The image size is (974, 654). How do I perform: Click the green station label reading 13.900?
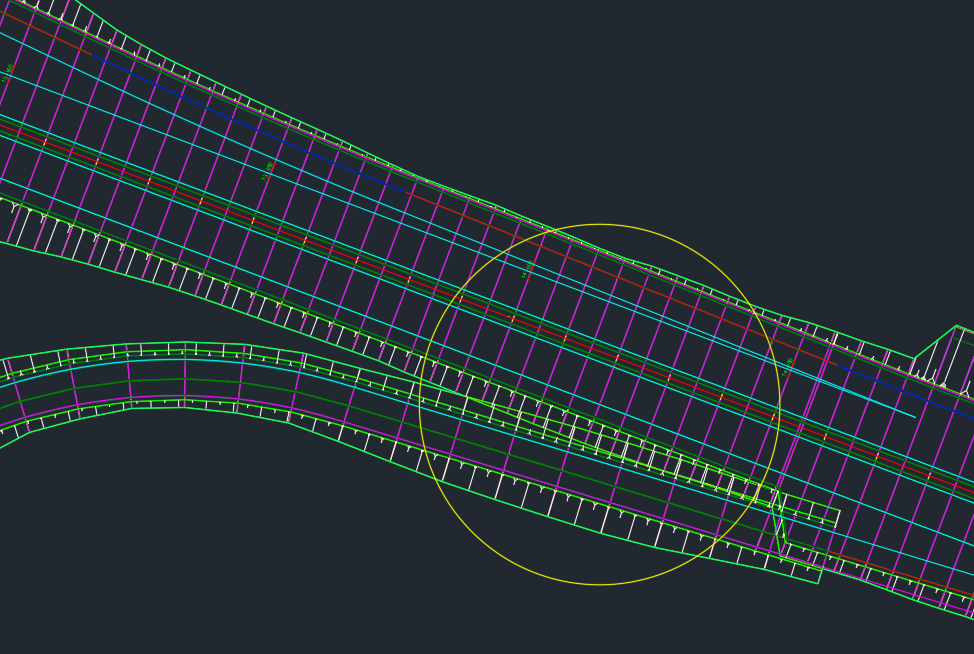268,166
